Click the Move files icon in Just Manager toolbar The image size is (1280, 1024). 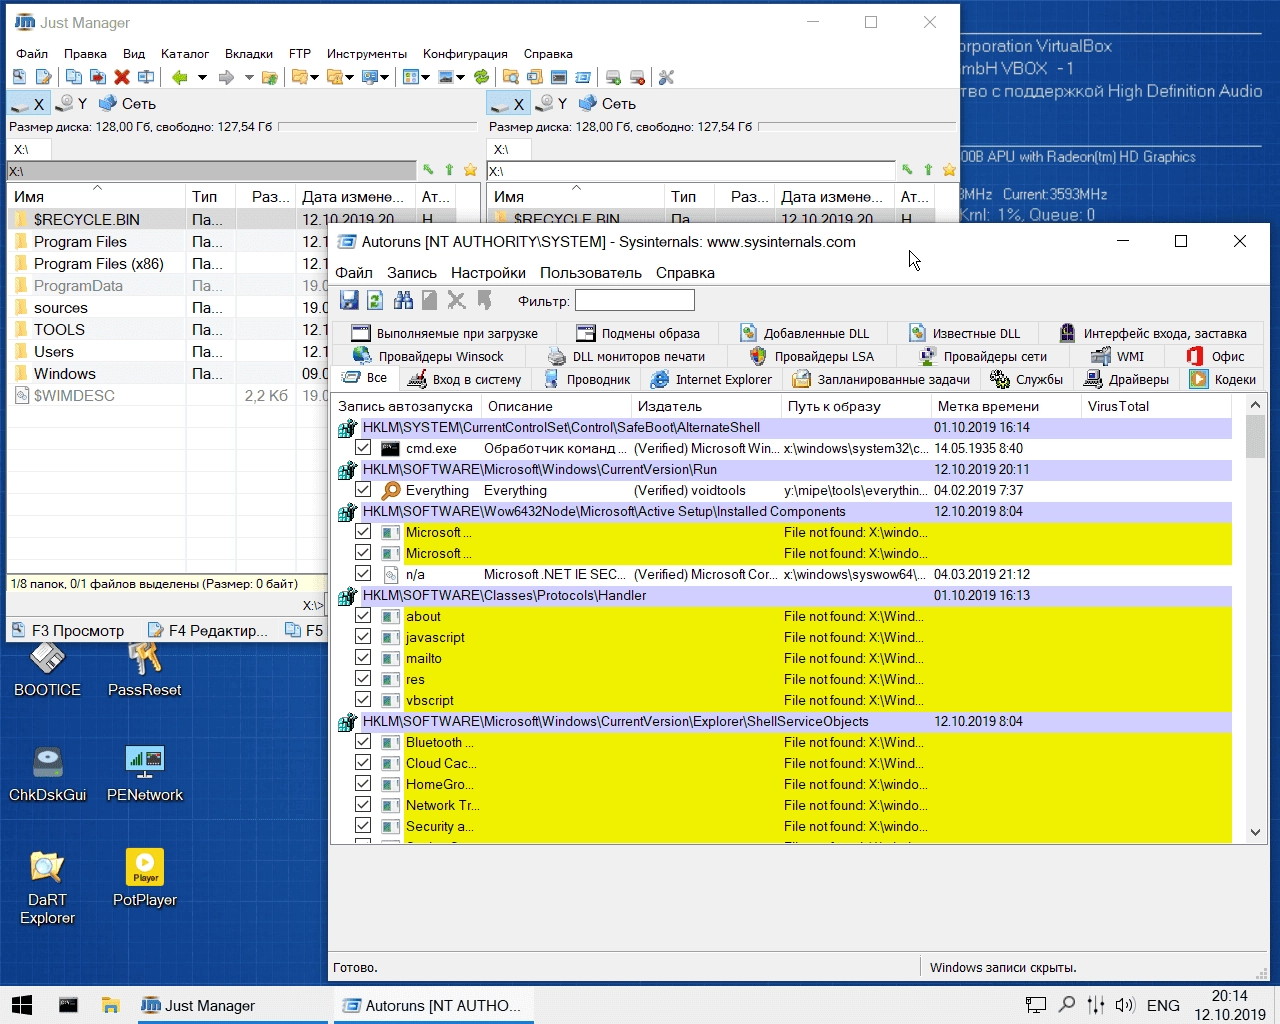[x=98, y=77]
